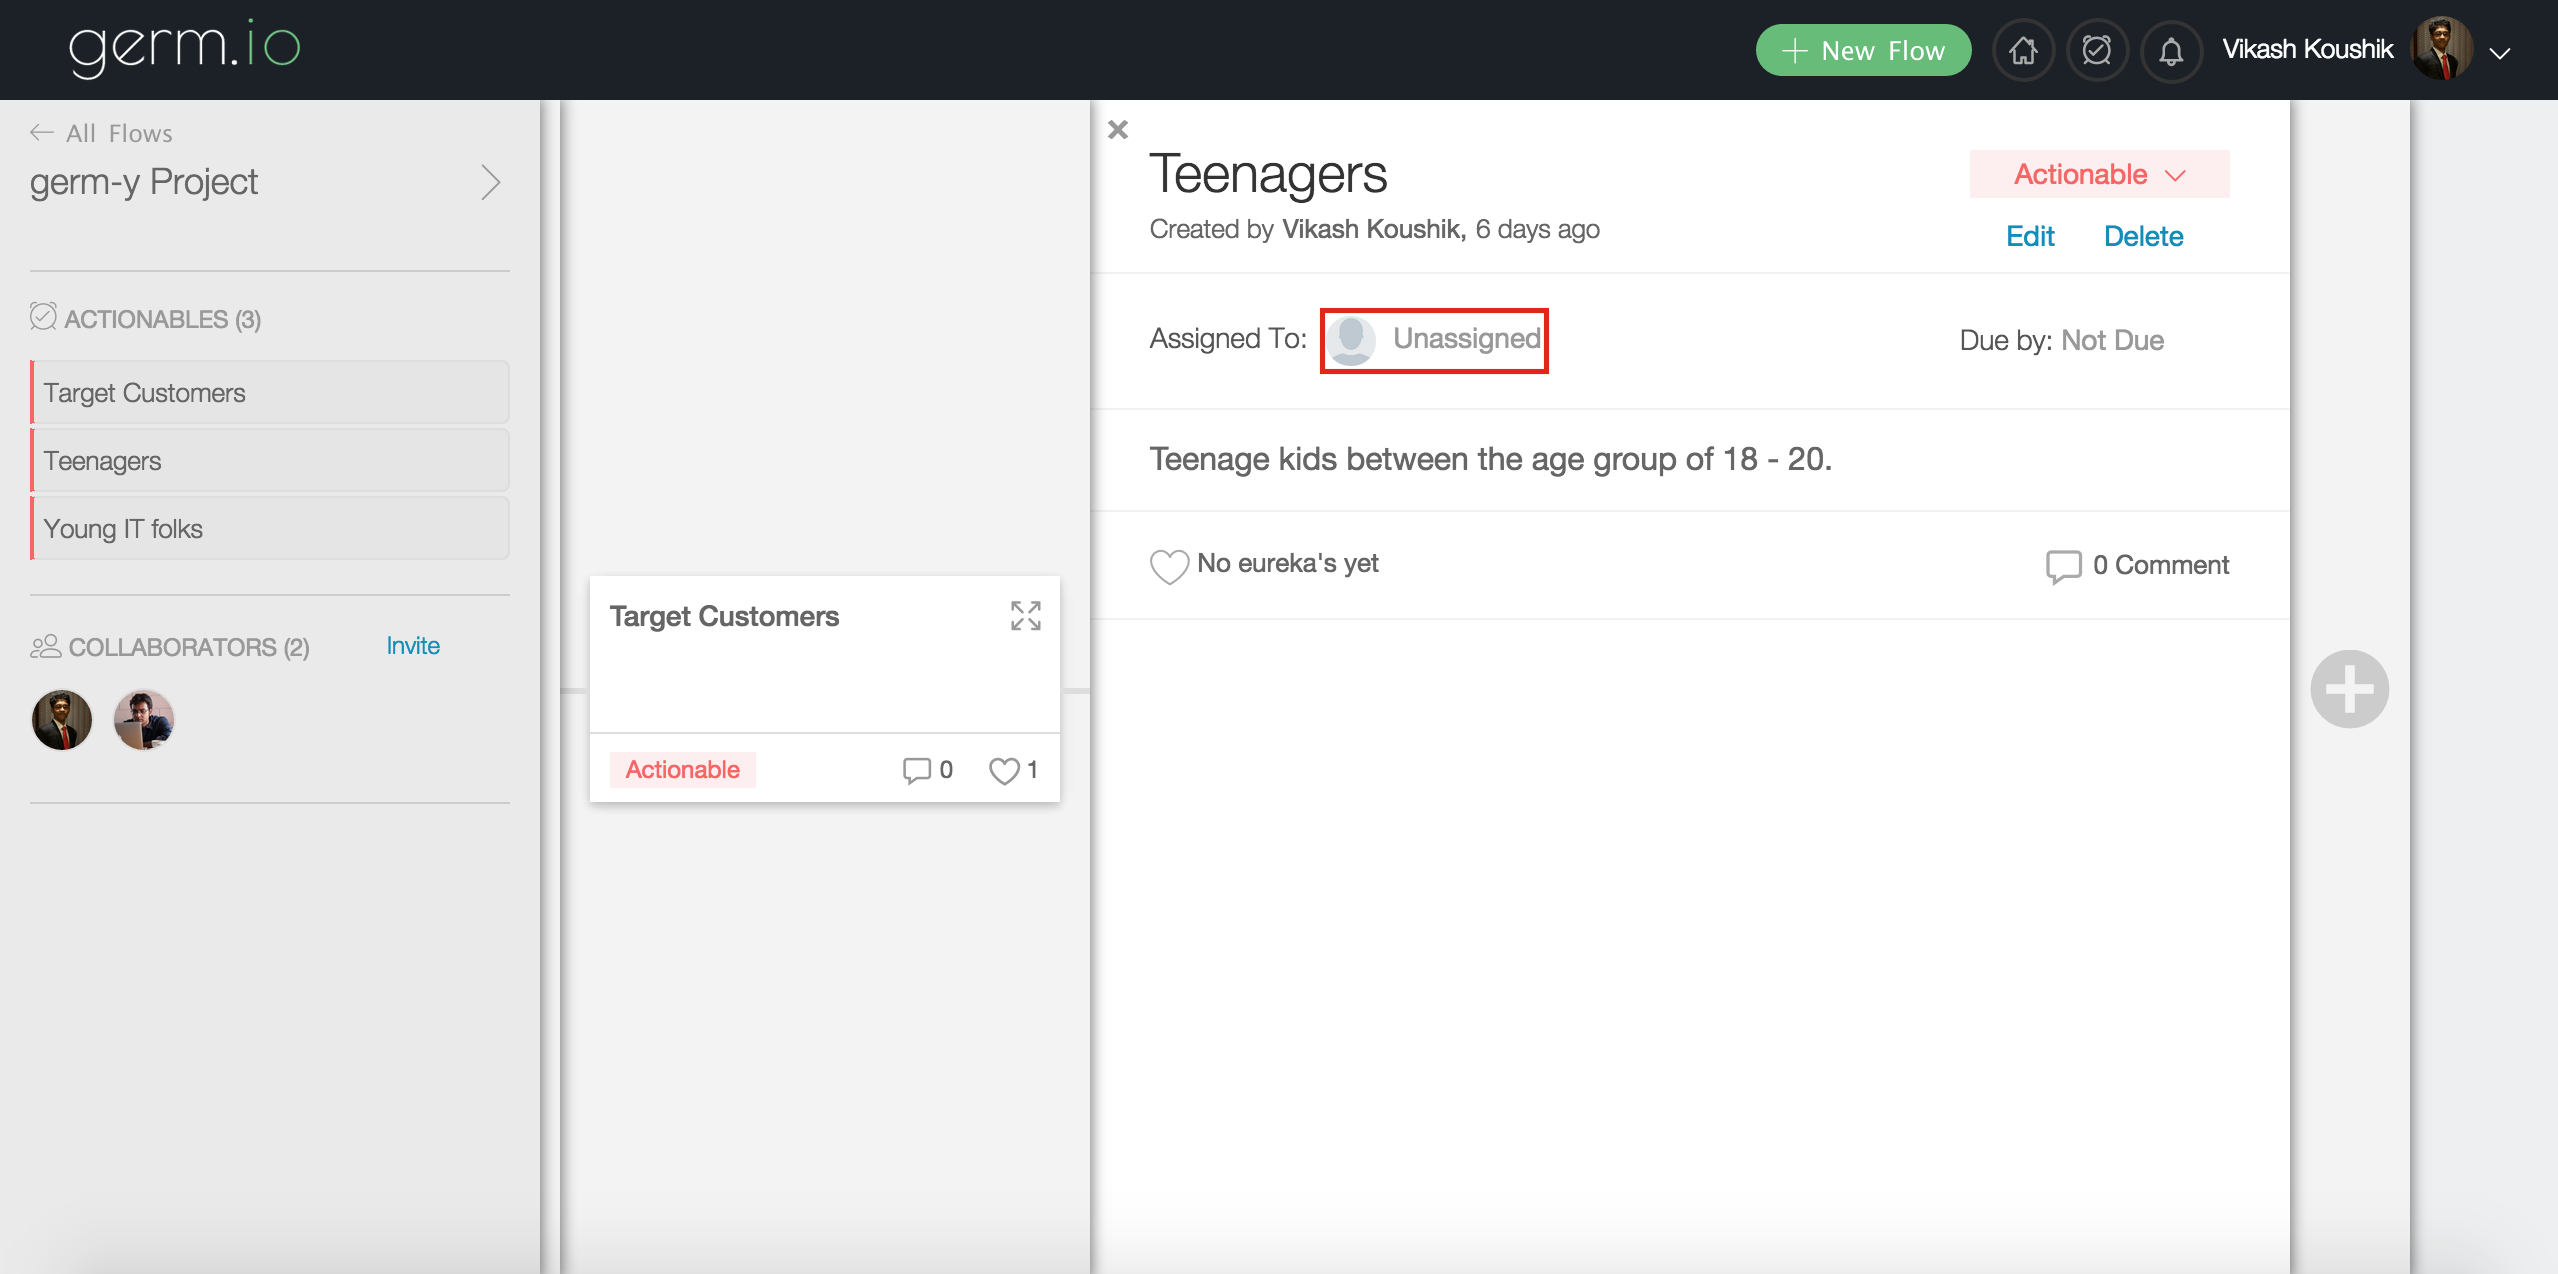Select Young IT folks actionable
Viewport: 2558px width, 1274px height.
point(270,529)
